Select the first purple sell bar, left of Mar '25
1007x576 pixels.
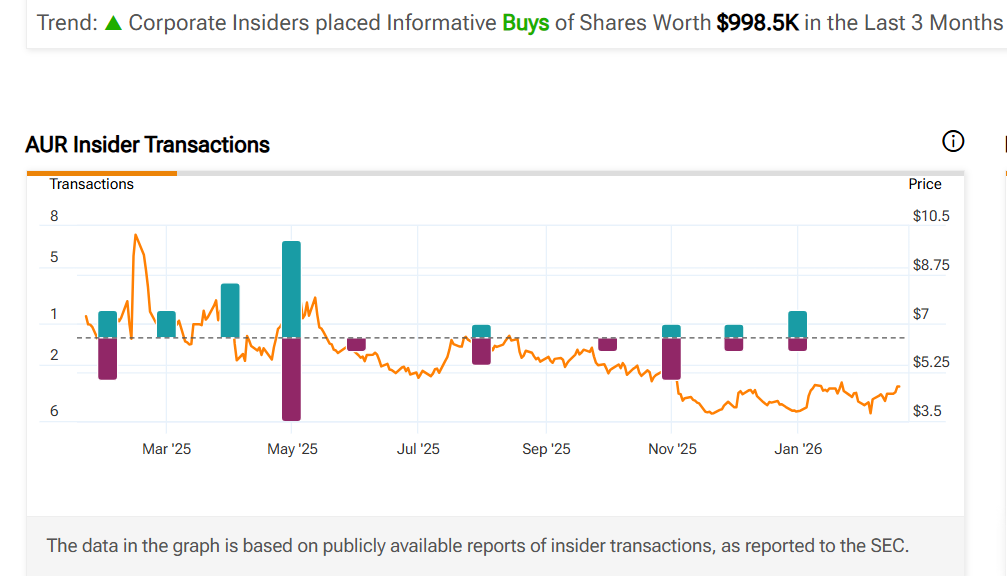(108, 358)
